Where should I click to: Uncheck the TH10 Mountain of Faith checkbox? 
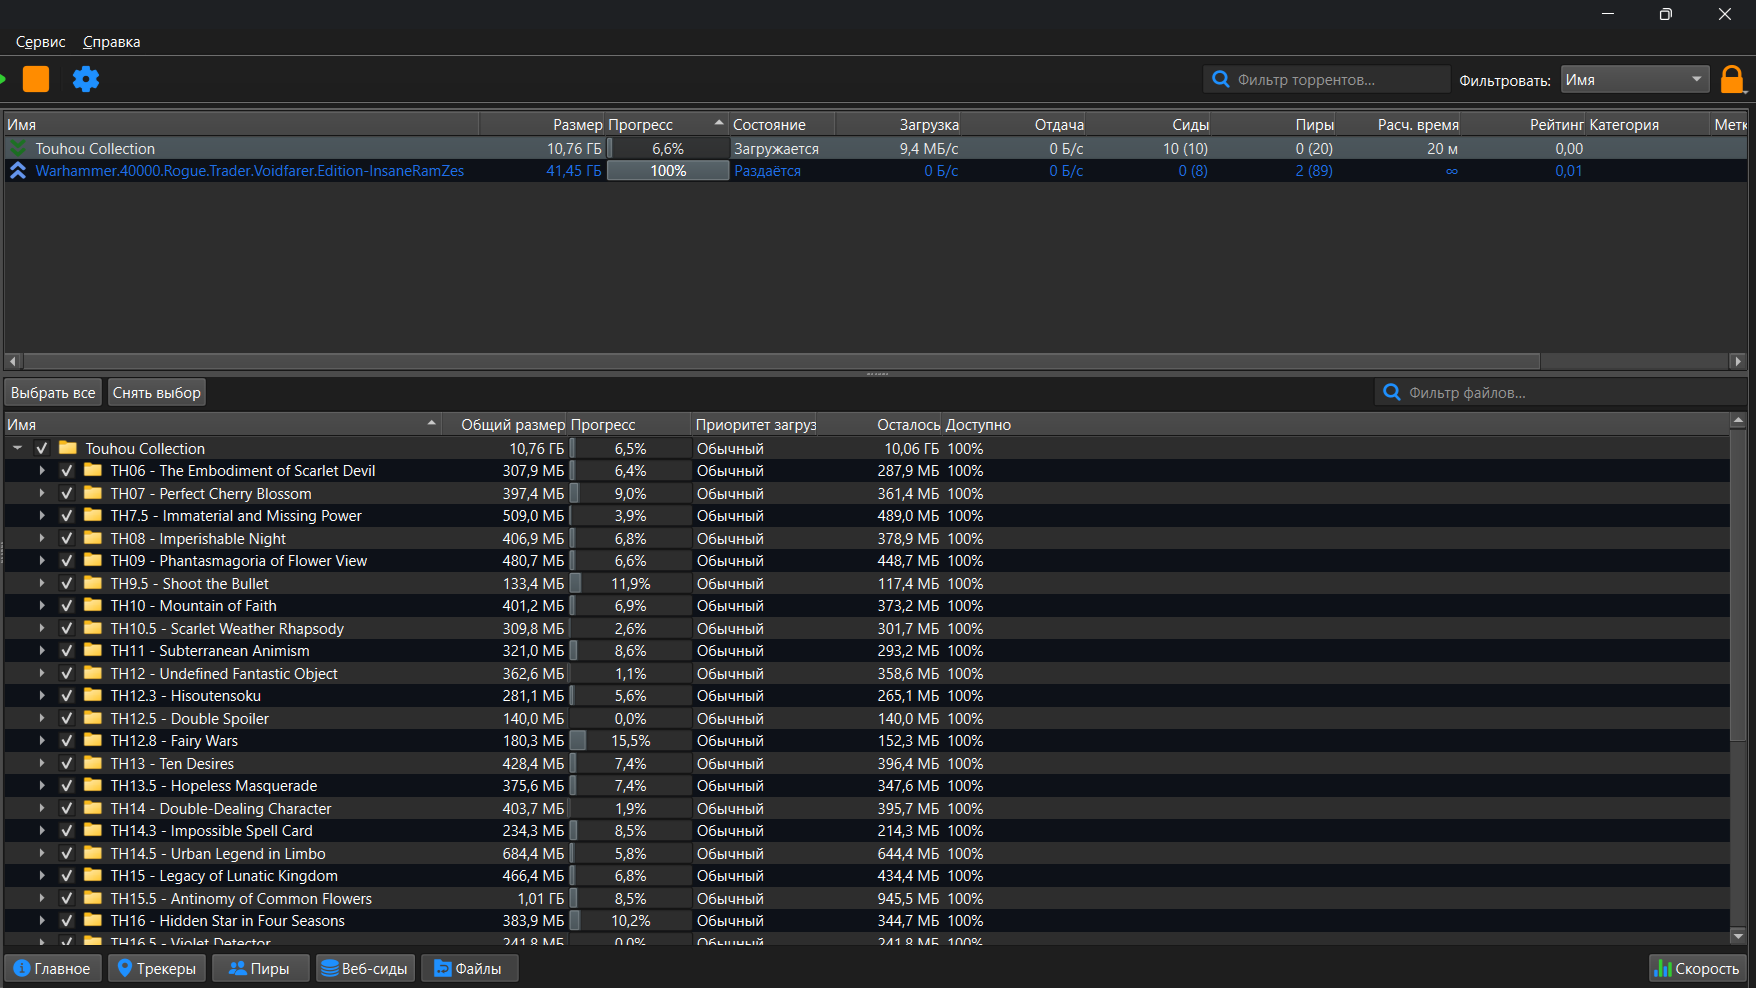pos(67,606)
